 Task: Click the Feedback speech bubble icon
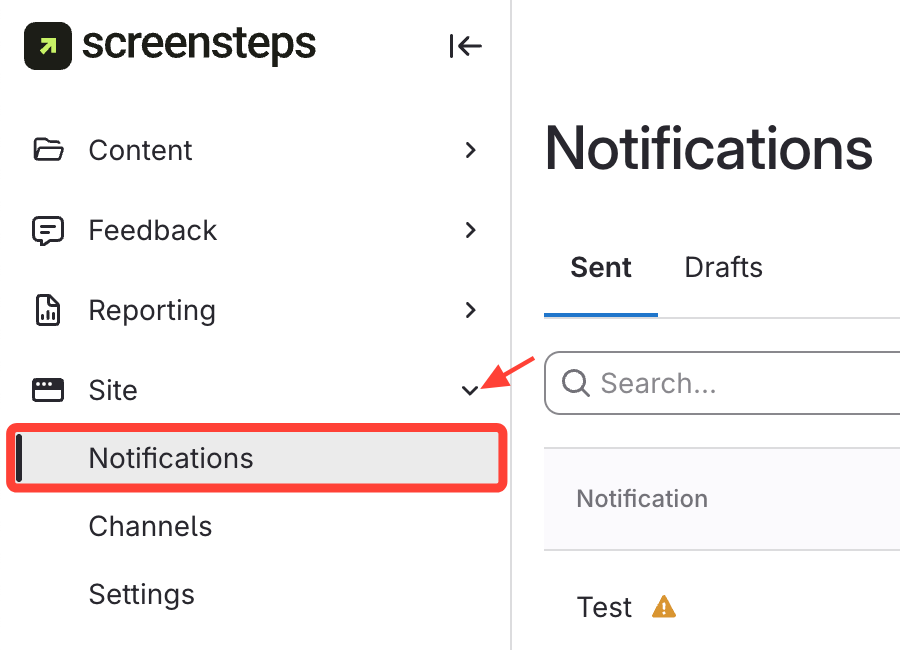(48, 230)
